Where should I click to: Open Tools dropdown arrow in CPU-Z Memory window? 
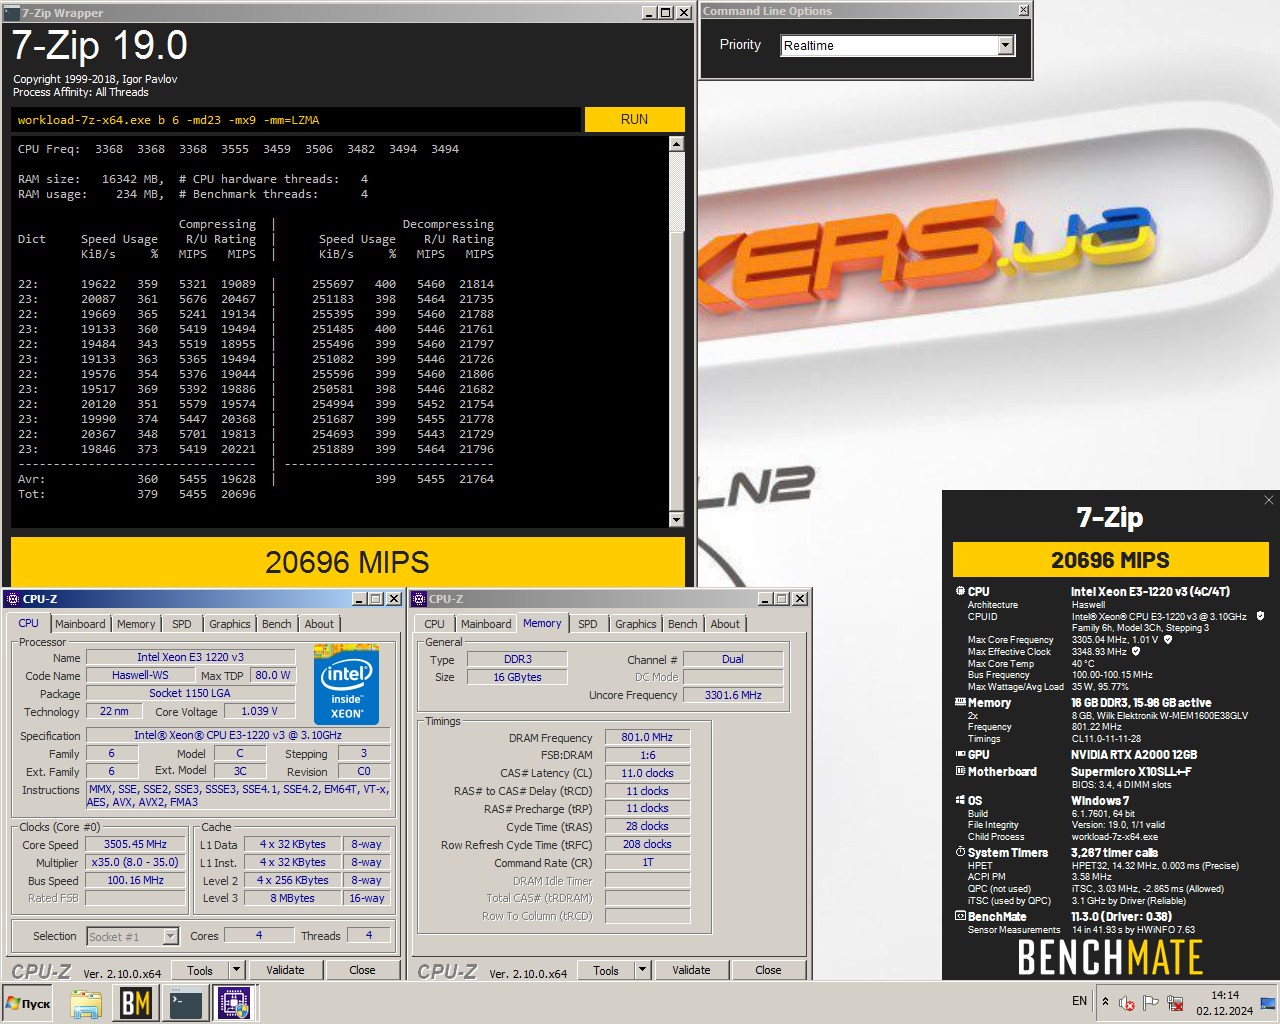642,970
